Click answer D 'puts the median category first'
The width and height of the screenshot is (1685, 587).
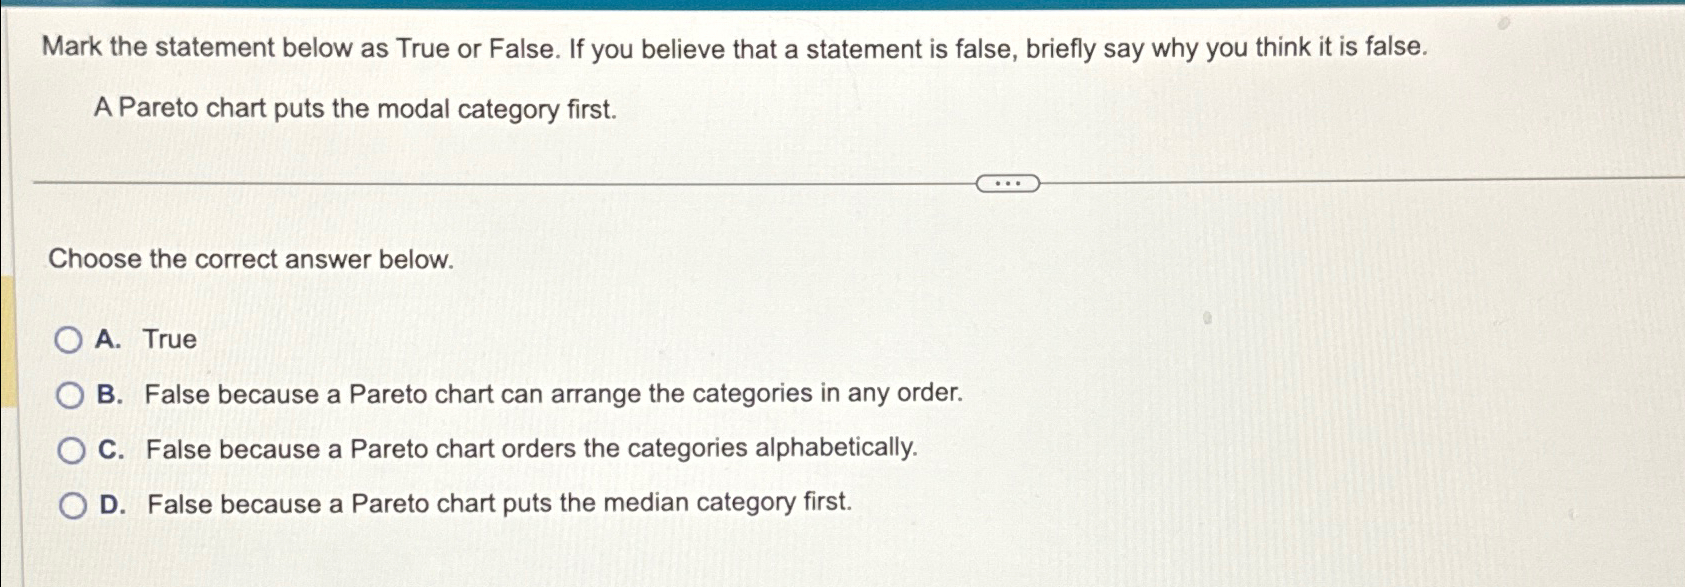pos(500,503)
